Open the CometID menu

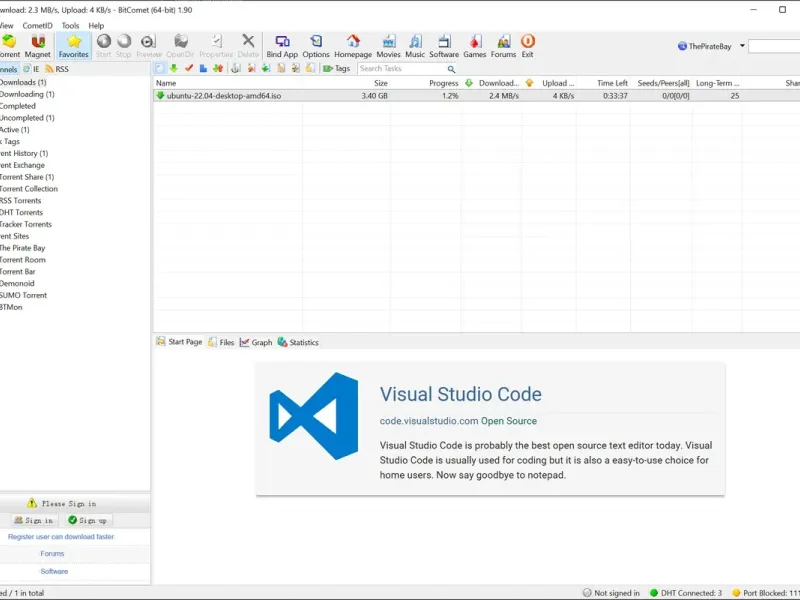point(37,26)
